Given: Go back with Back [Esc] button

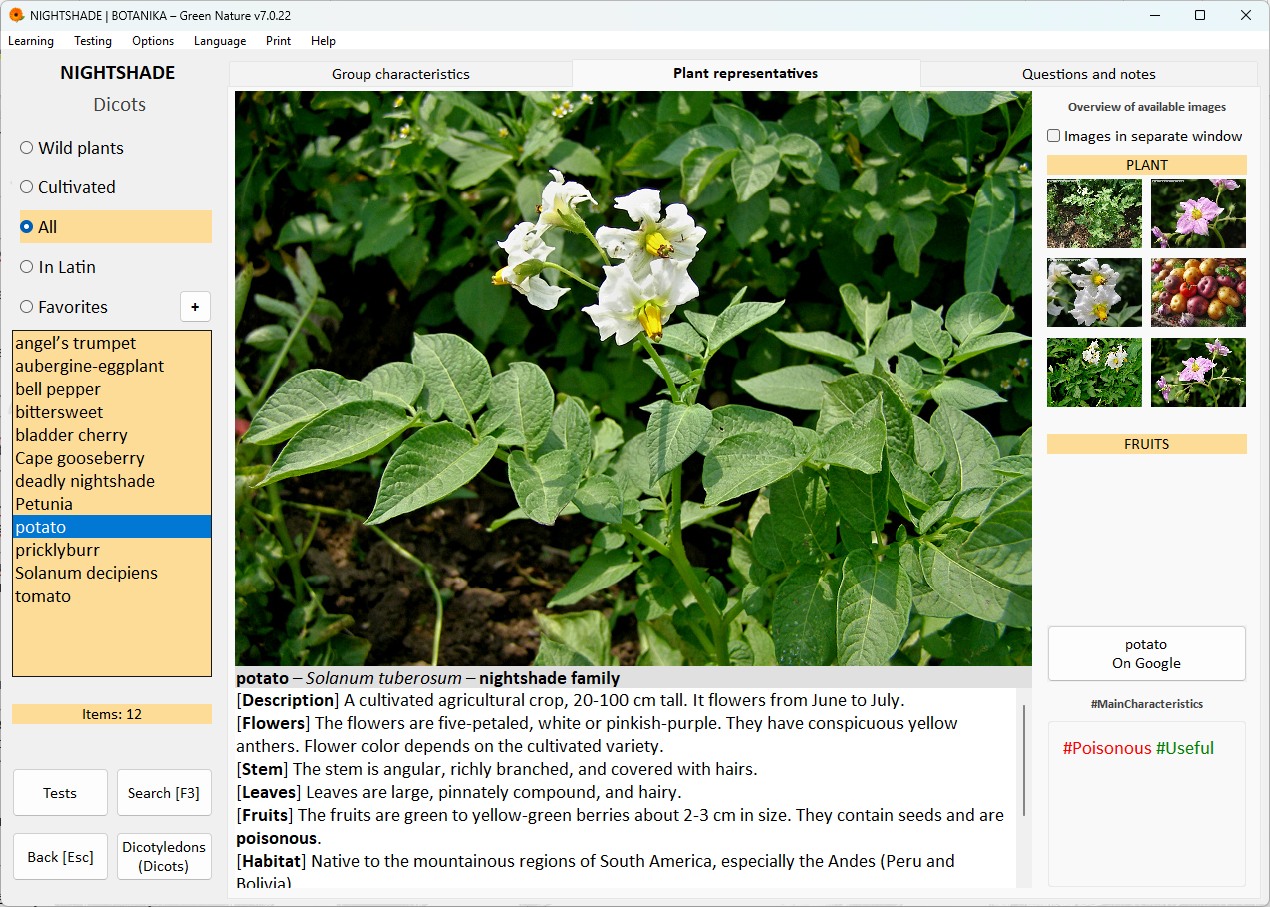Looking at the screenshot, I should click(x=60, y=857).
